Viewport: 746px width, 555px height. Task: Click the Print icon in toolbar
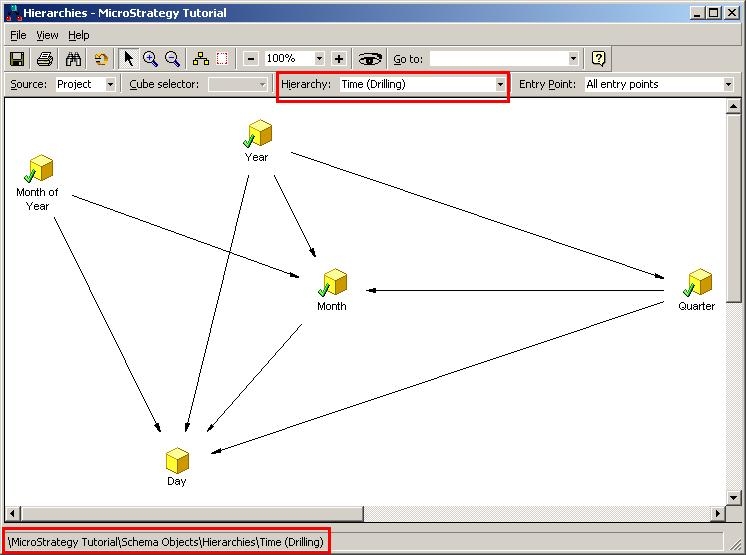point(45,59)
